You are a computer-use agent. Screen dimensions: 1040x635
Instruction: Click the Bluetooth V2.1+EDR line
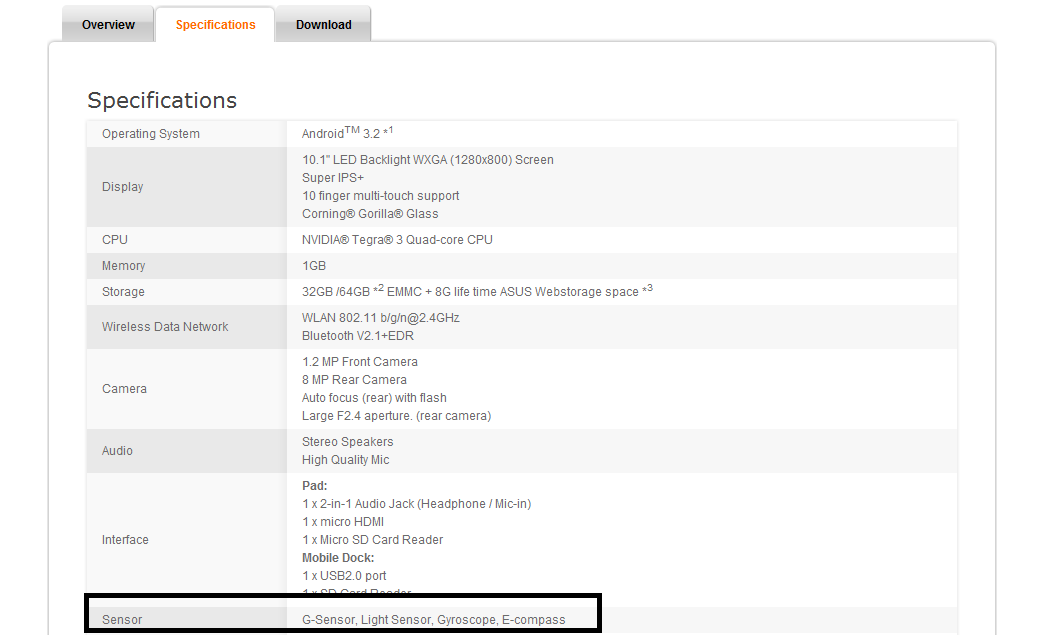point(358,336)
